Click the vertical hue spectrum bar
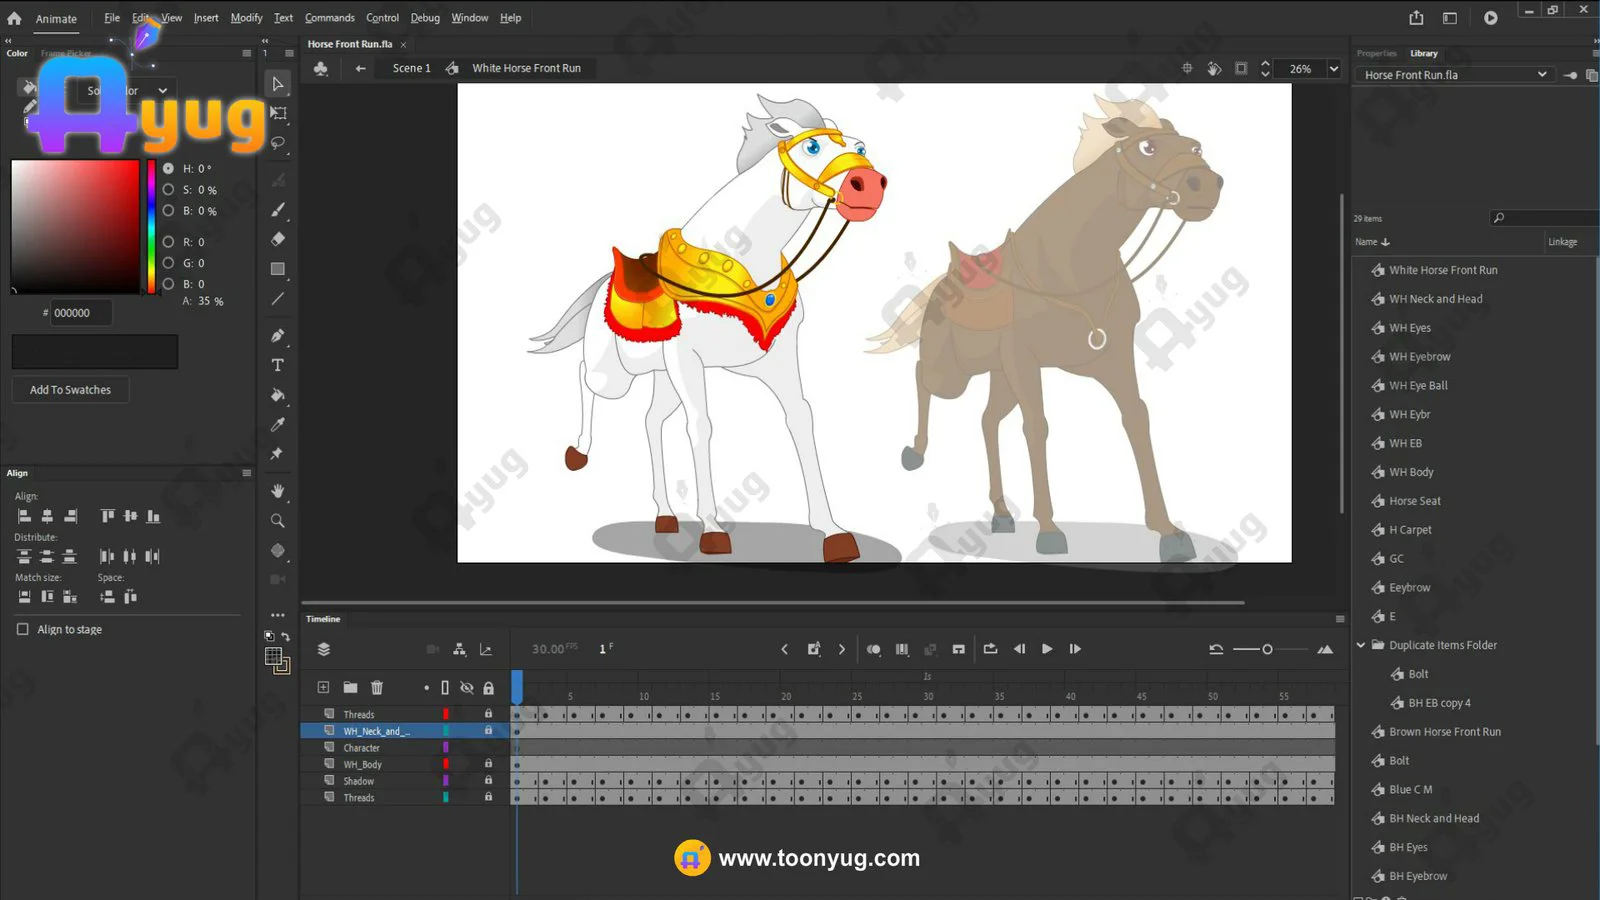 click(151, 227)
